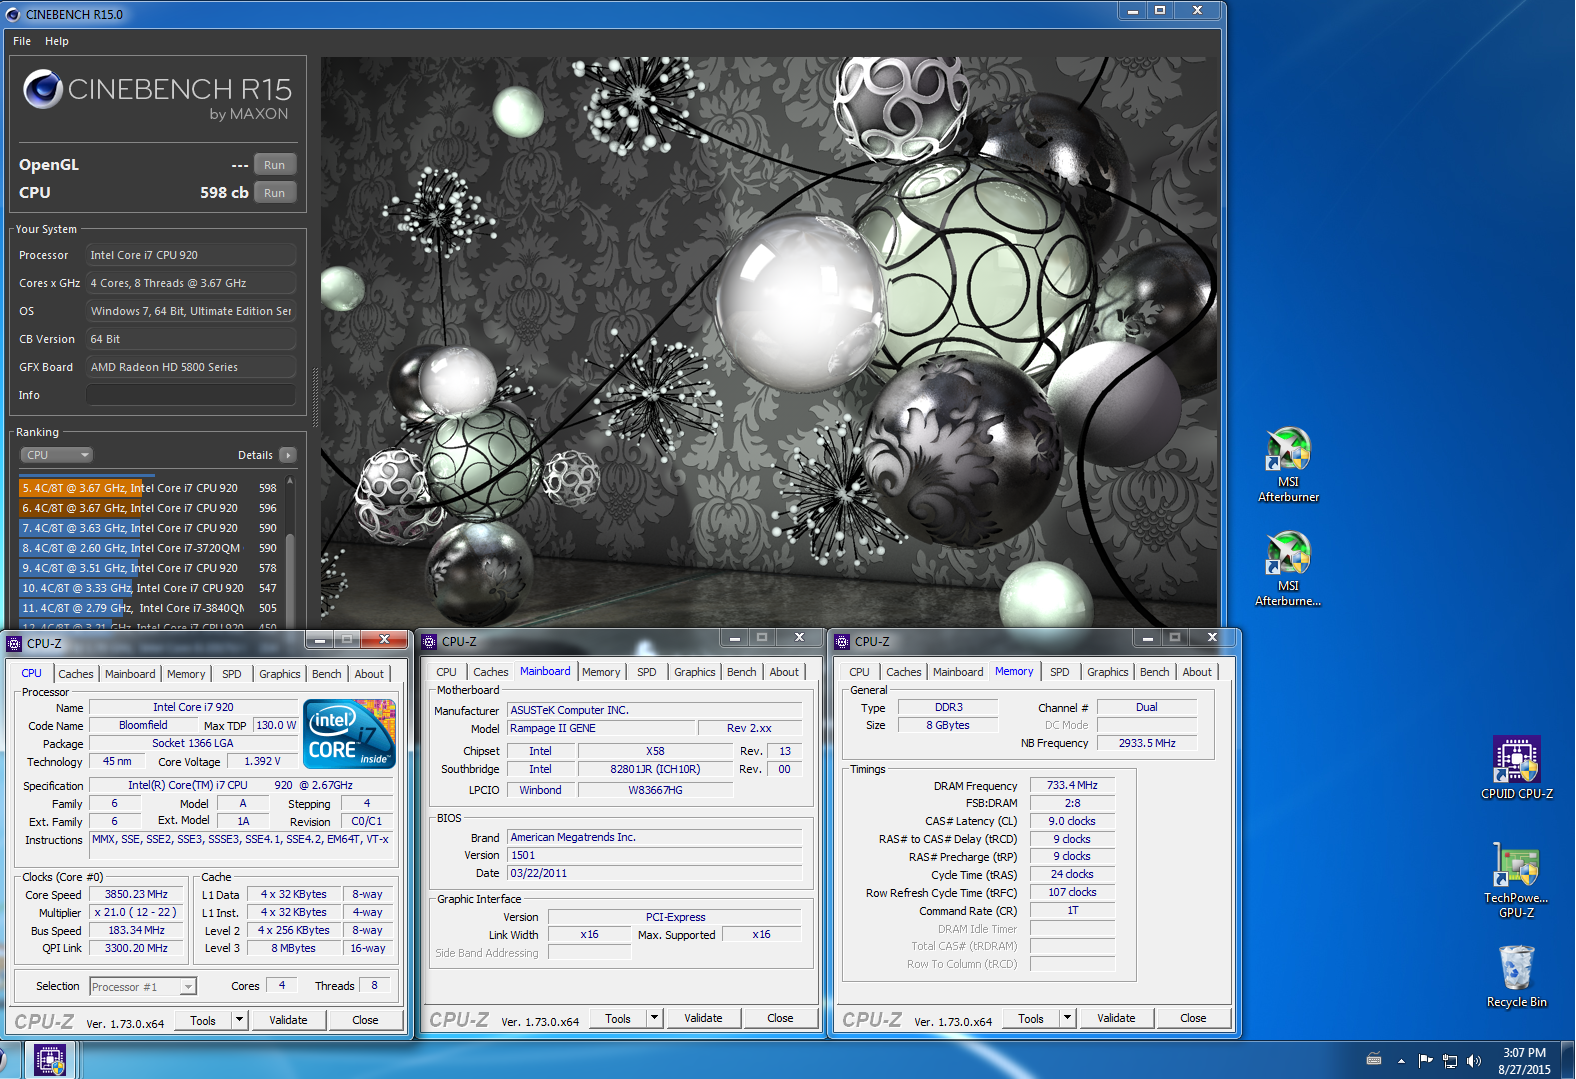1576x1079 pixels.
Task: Click the GFX Board value AMD Radeon HD 5800 Series
Action: coord(191,367)
